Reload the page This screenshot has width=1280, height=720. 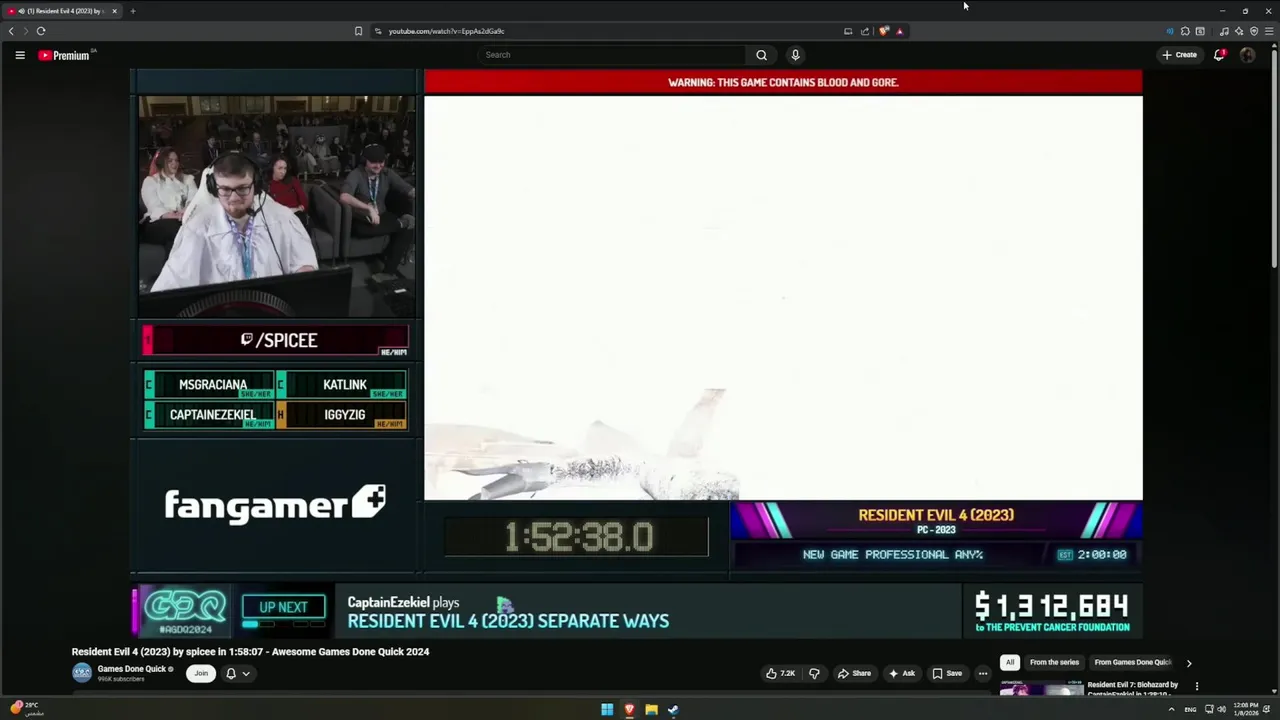pos(41,31)
